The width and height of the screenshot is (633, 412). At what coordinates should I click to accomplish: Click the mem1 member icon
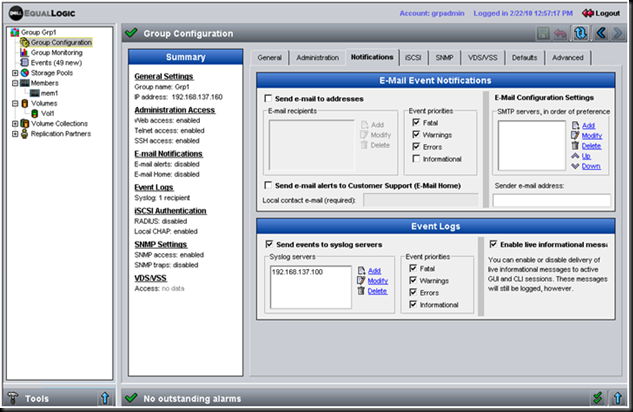pos(35,93)
